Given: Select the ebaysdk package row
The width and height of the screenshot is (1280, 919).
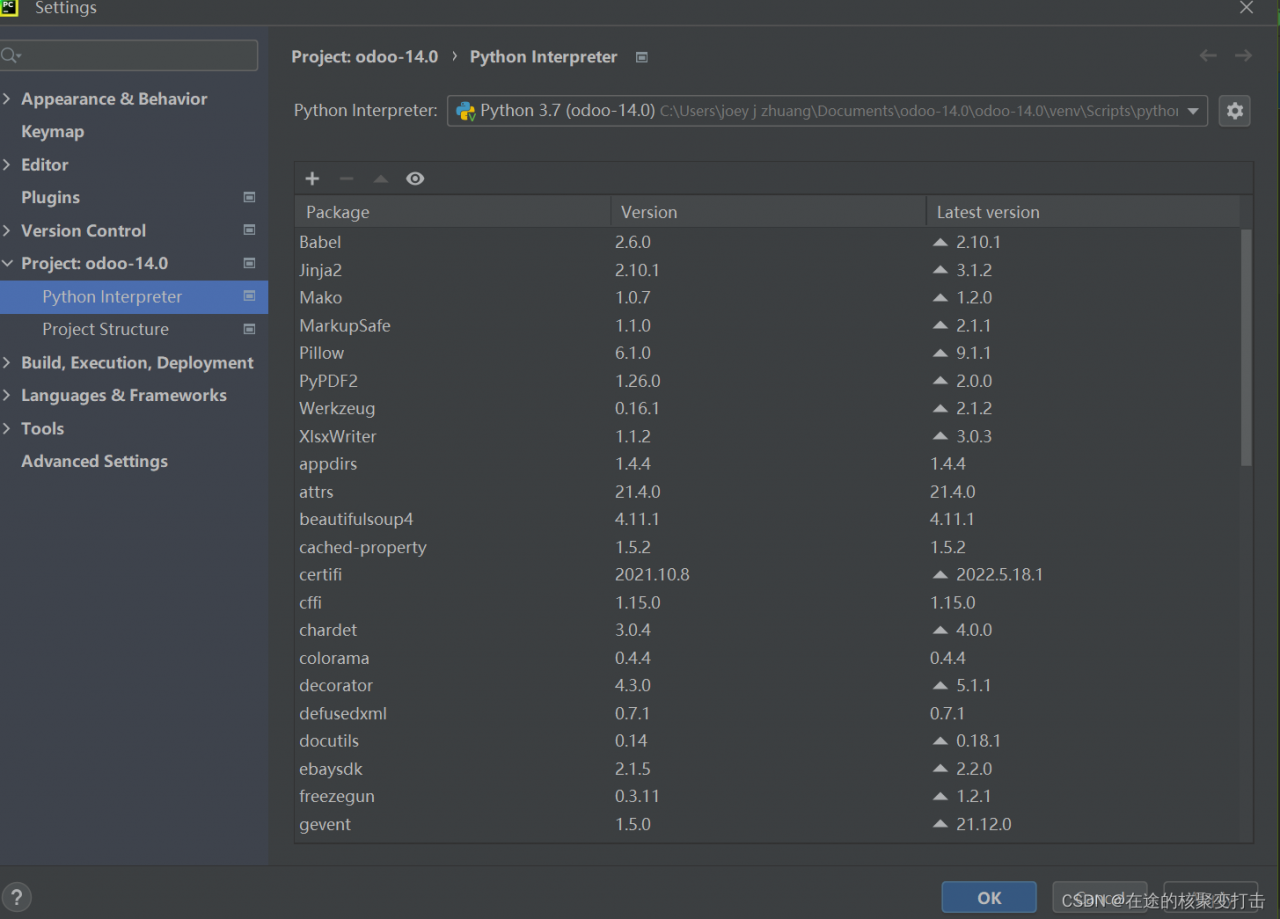Looking at the screenshot, I should [768, 769].
